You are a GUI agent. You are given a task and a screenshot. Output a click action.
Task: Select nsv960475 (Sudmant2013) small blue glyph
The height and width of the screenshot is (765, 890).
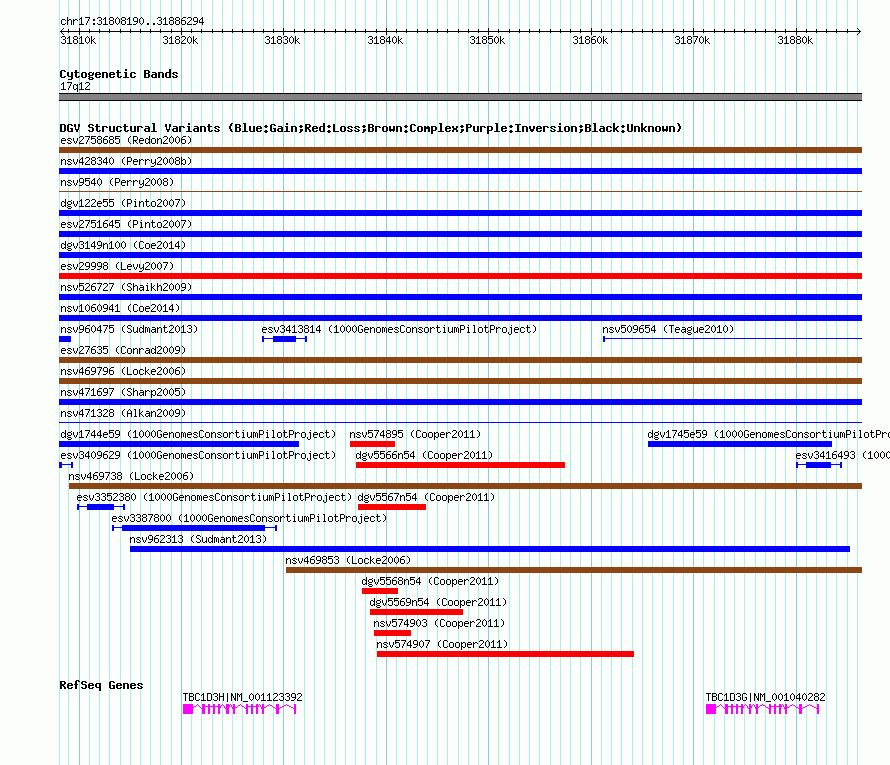click(65, 339)
